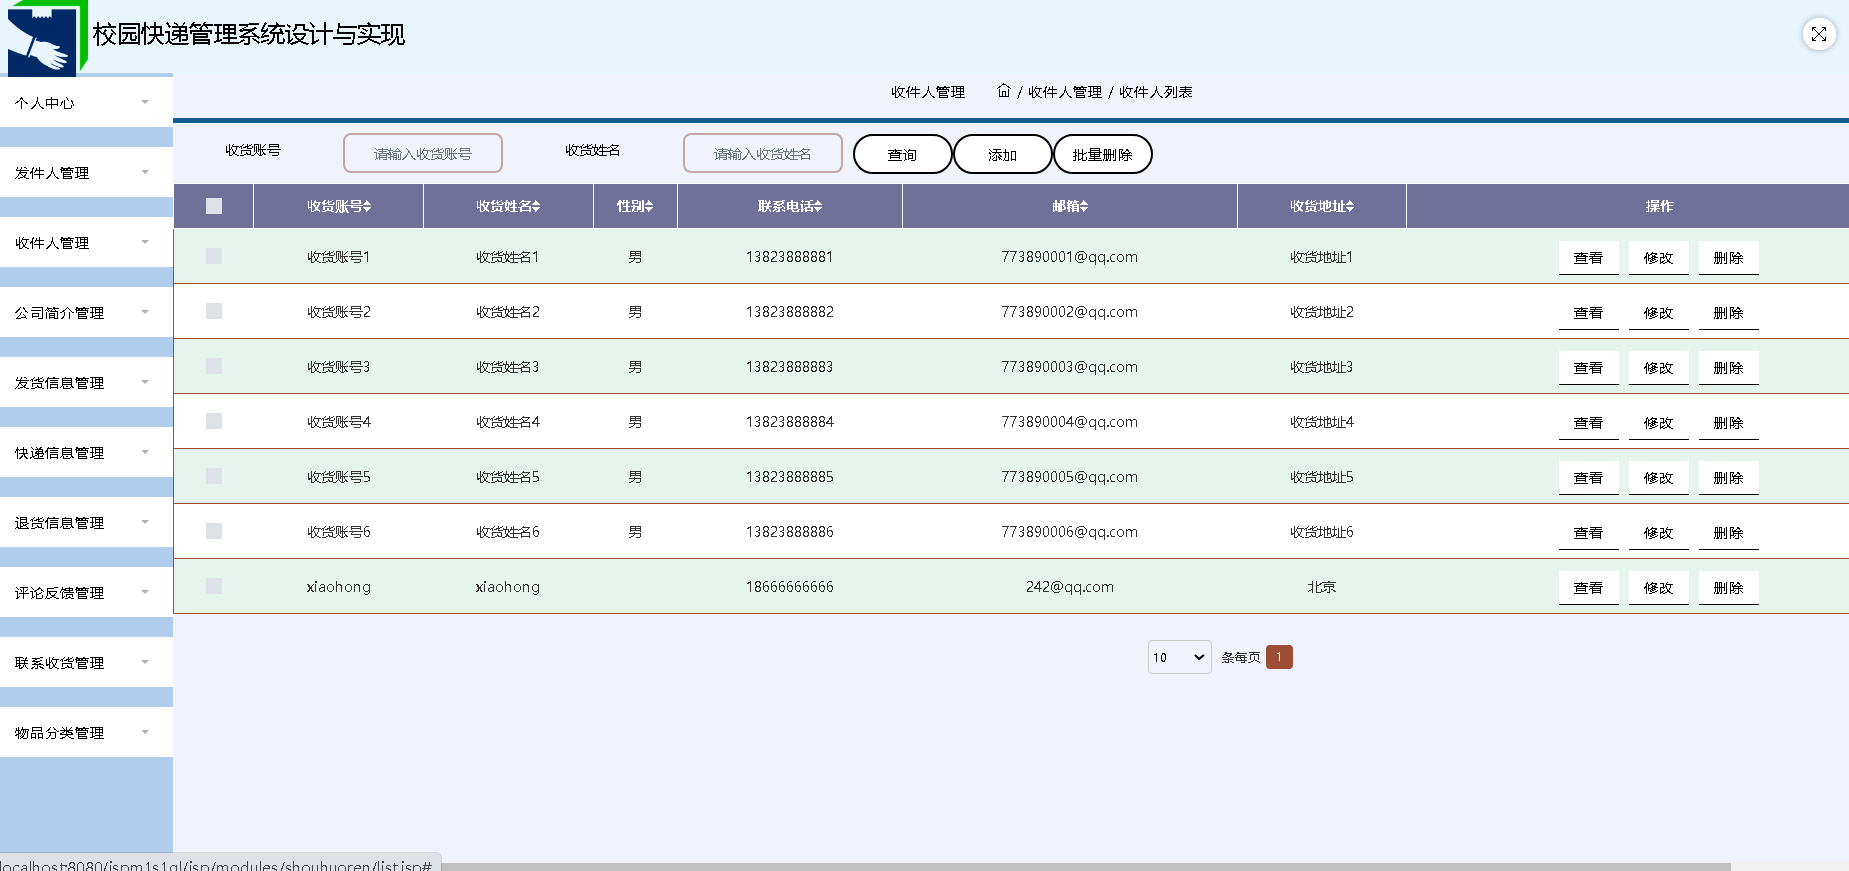Click 收件人管理 link in the breadcrumb
The height and width of the screenshot is (871, 1849).
pos(1065,92)
